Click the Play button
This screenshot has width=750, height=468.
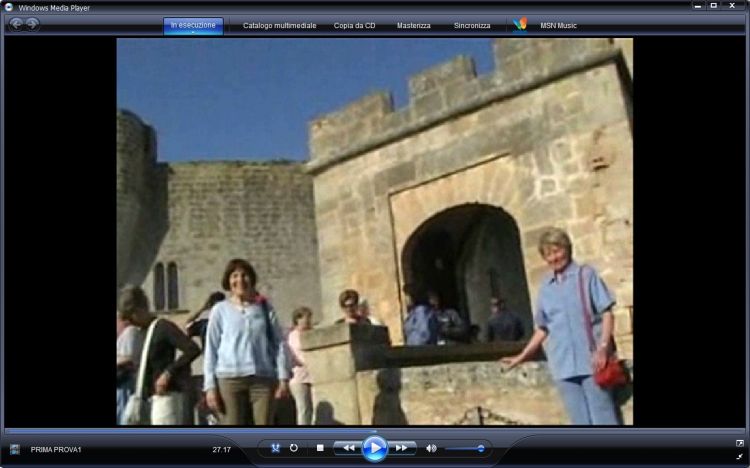(375, 448)
